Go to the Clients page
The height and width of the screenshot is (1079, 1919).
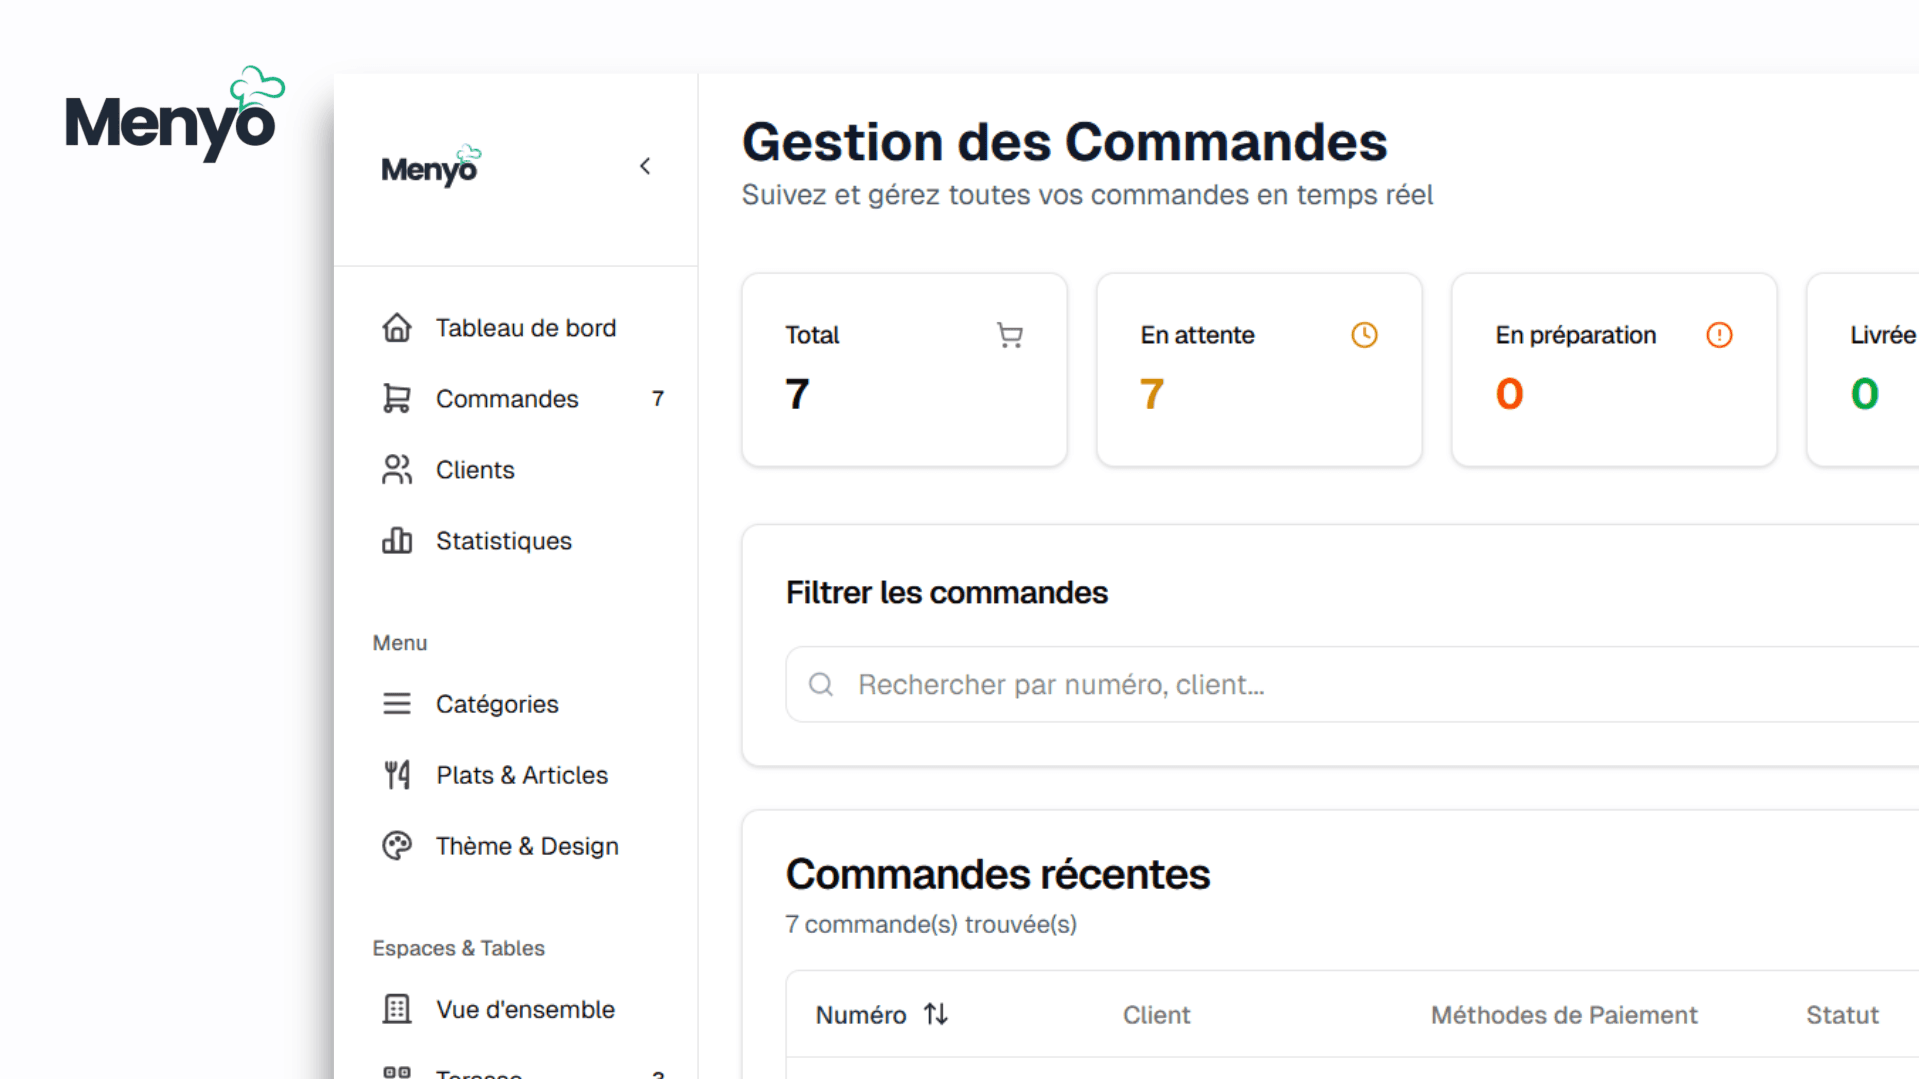[x=516, y=470]
